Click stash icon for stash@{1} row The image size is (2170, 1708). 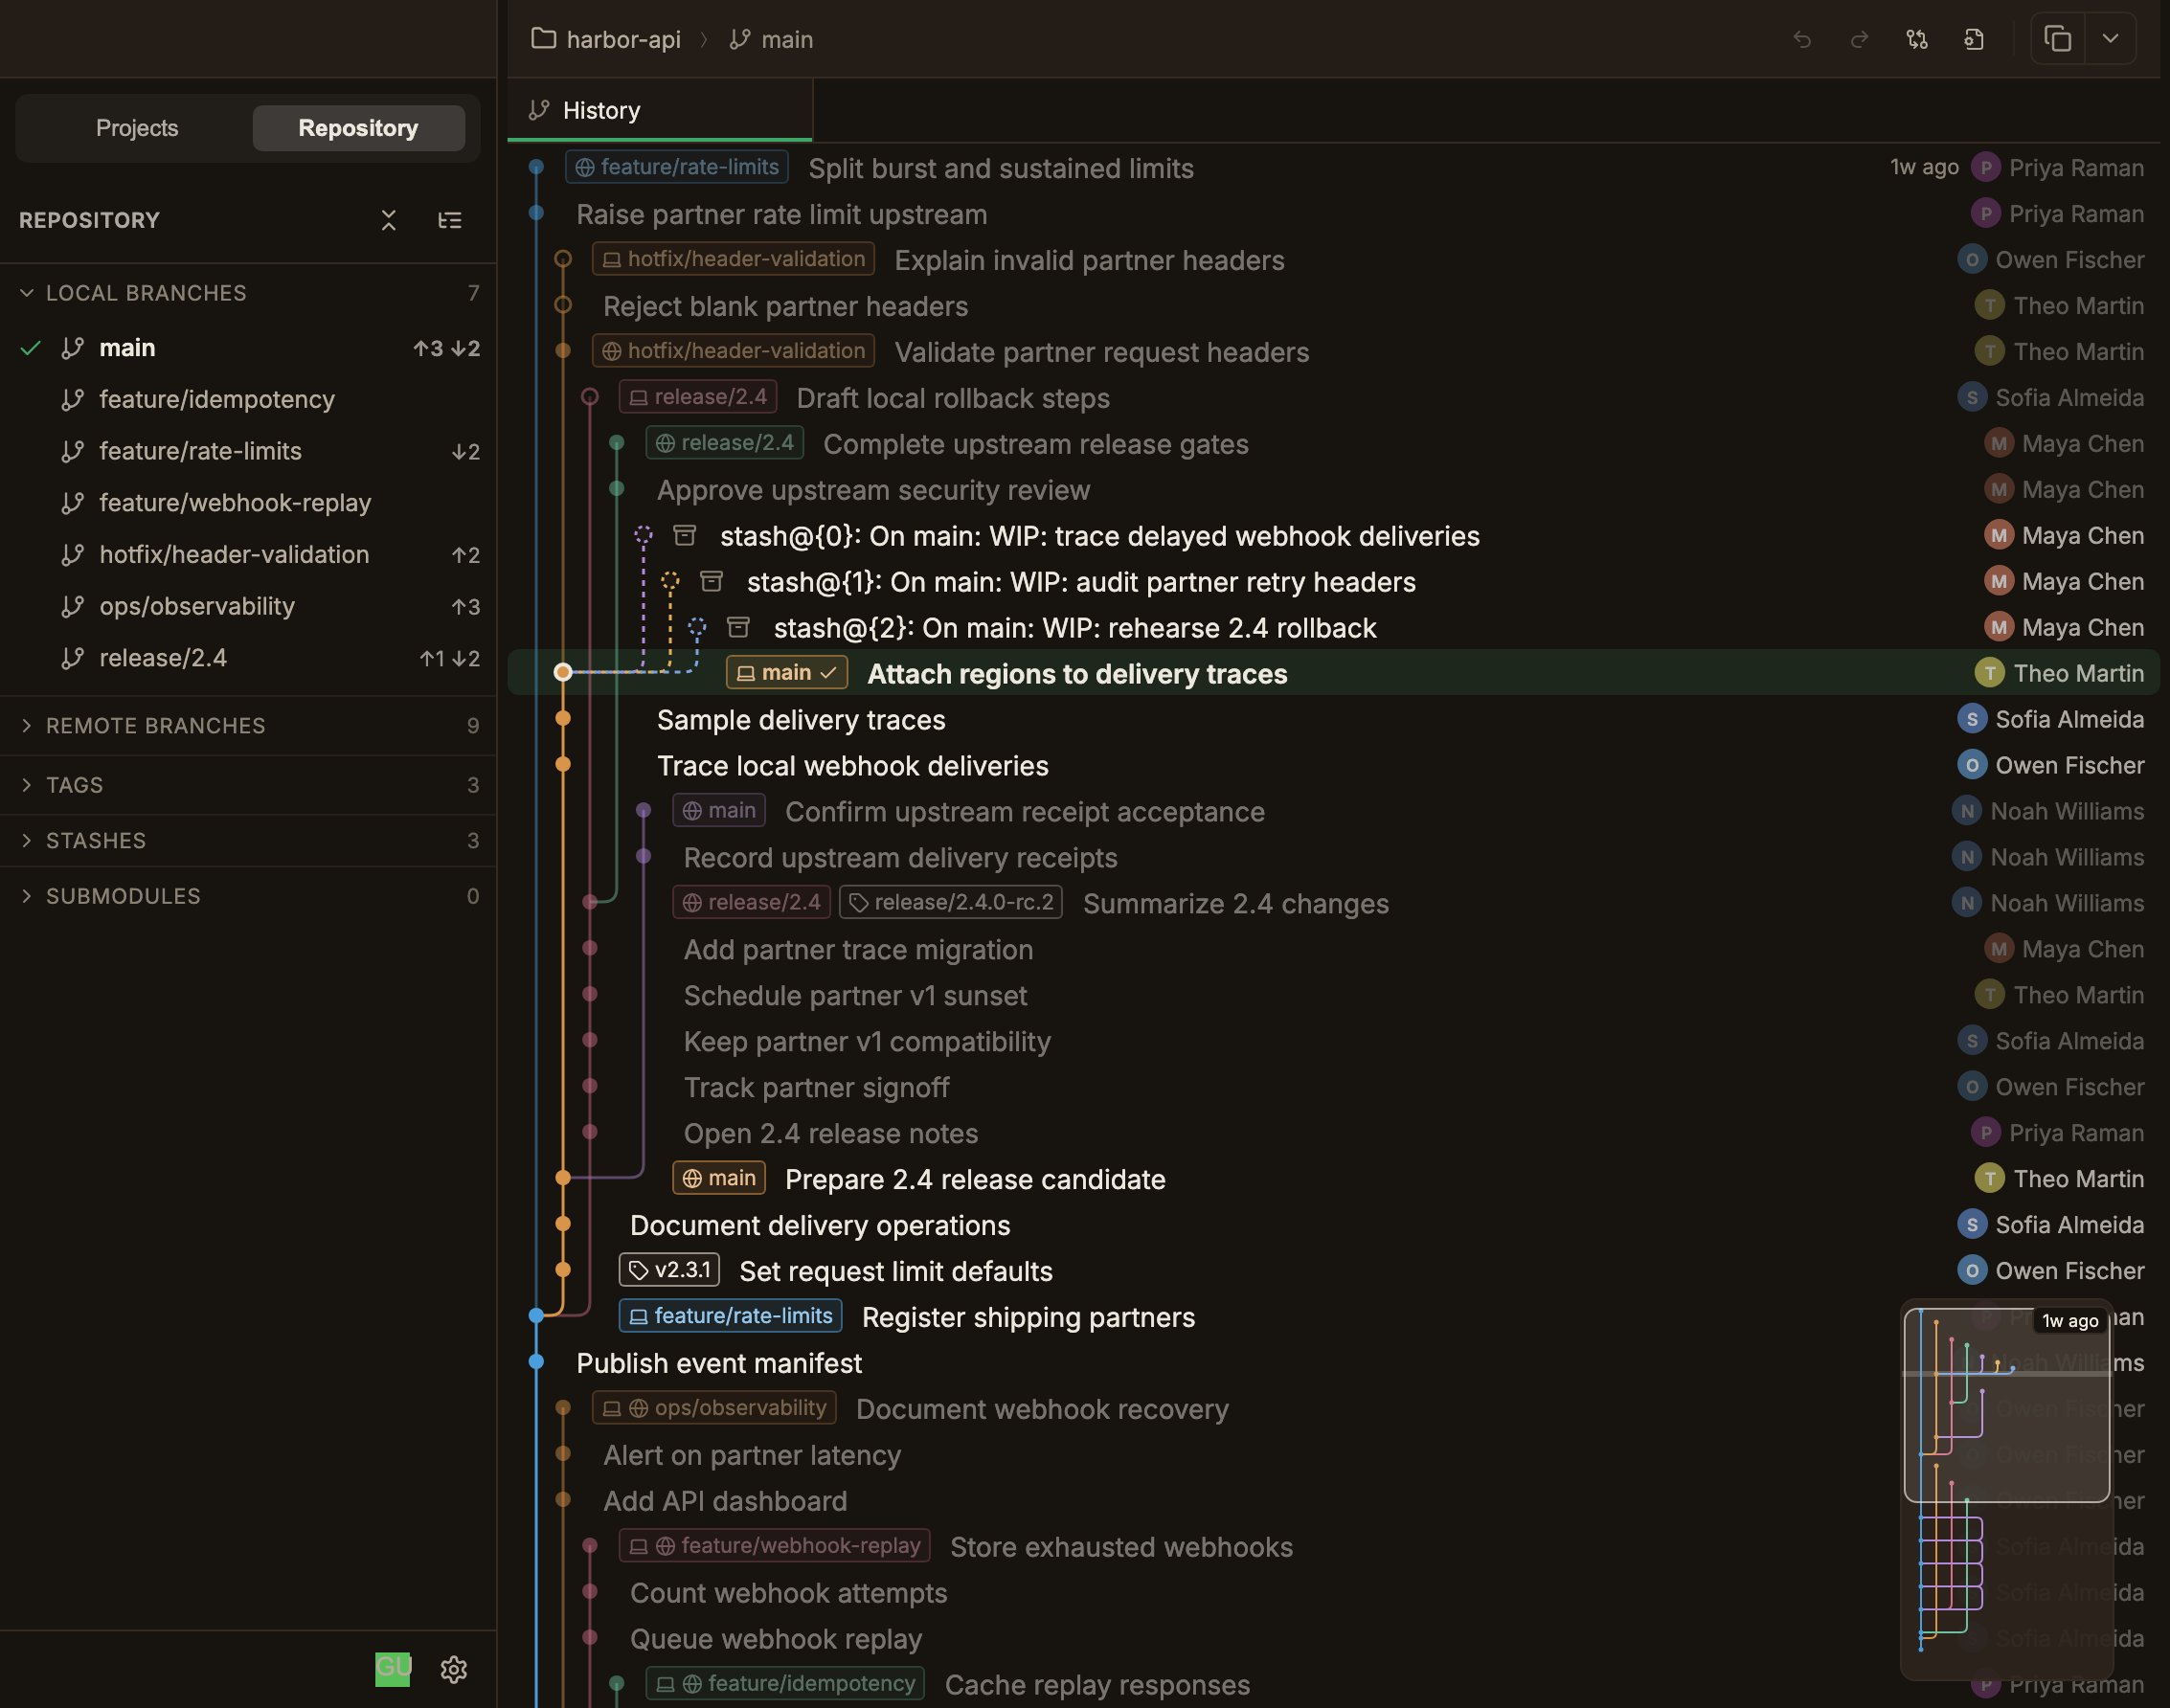coord(711,582)
